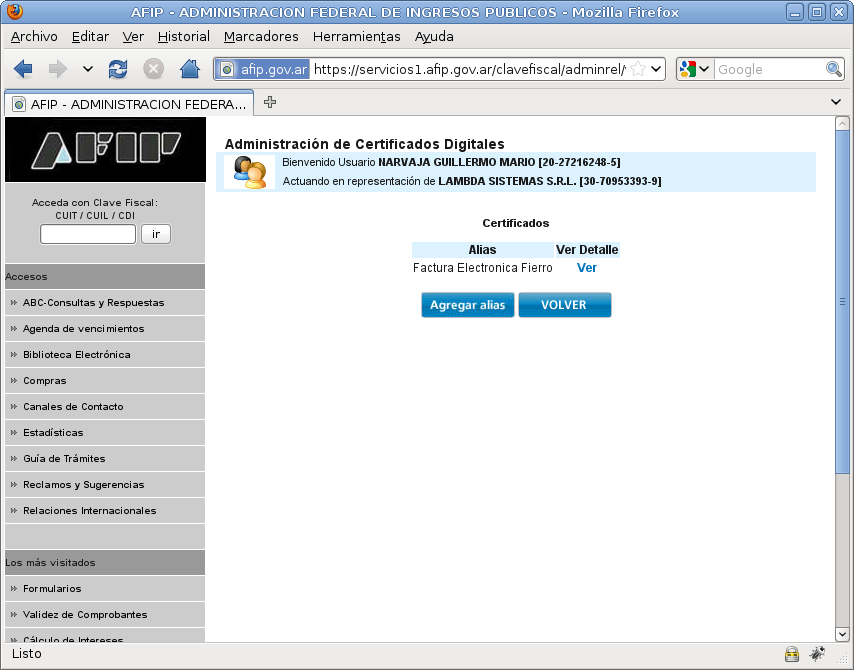Click the Ver Detalle column header
Screen dimensions: 854x670
[587, 250]
